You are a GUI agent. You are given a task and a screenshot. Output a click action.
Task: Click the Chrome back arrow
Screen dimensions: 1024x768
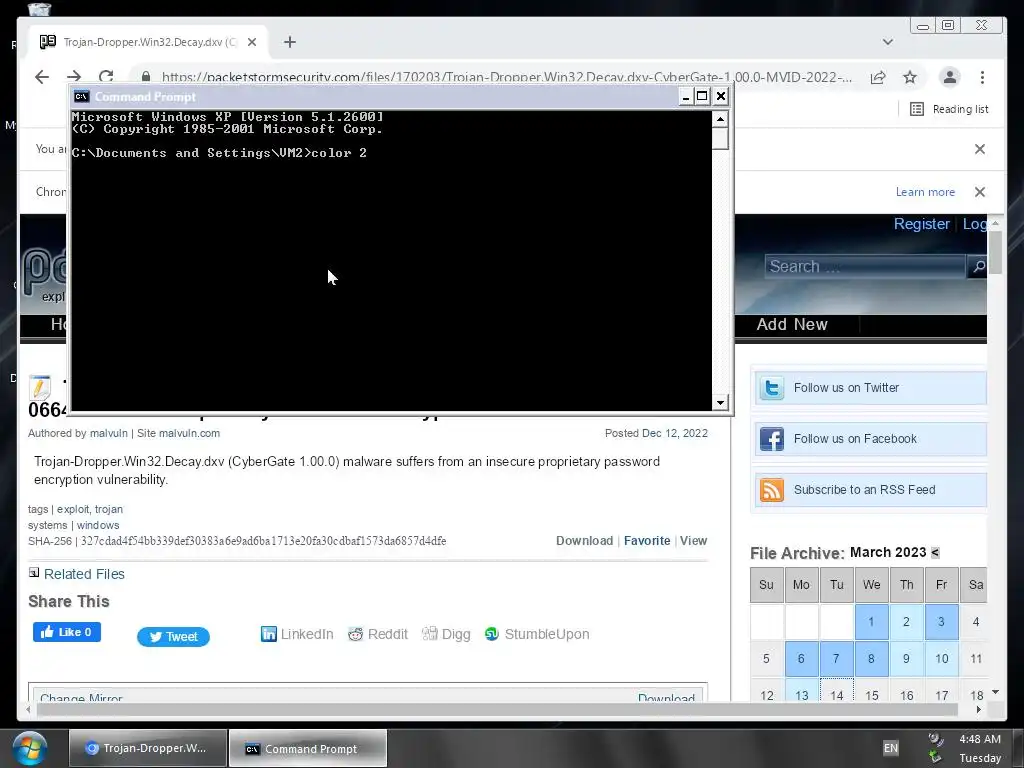click(42, 77)
